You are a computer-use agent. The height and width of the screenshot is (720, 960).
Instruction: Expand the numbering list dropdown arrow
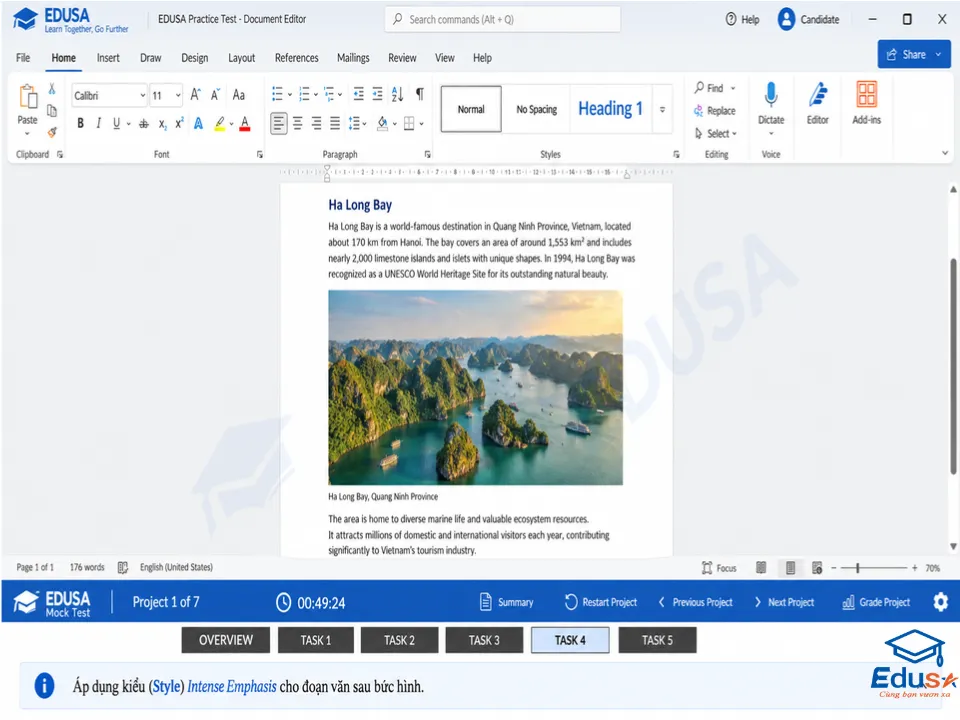tap(316, 94)
